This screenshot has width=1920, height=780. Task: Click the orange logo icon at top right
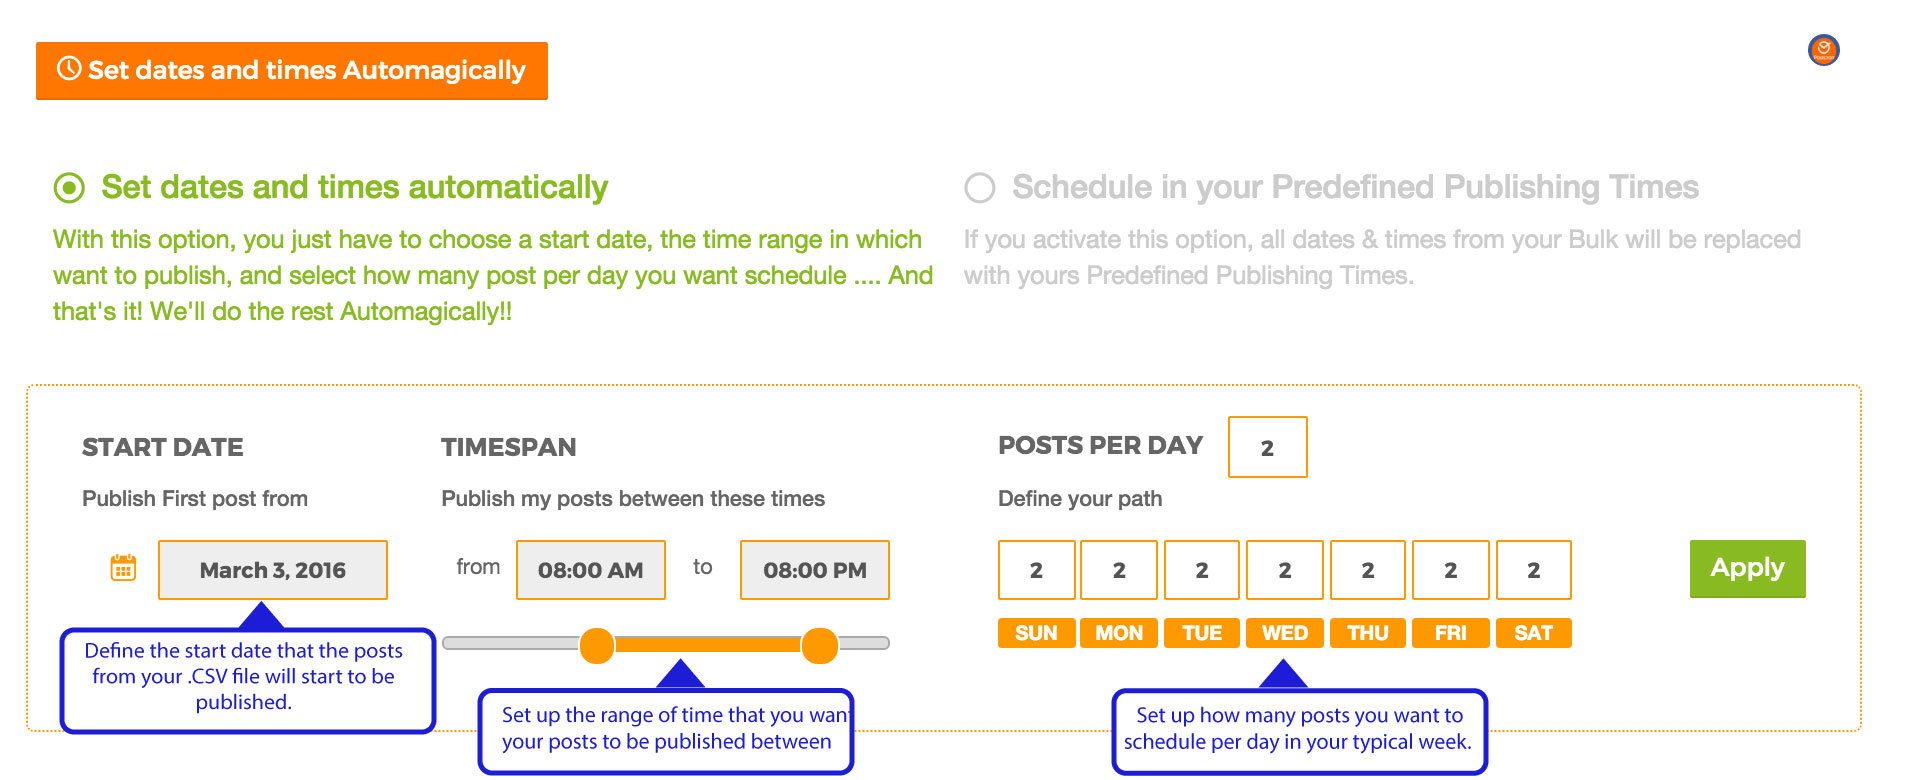1824,50
